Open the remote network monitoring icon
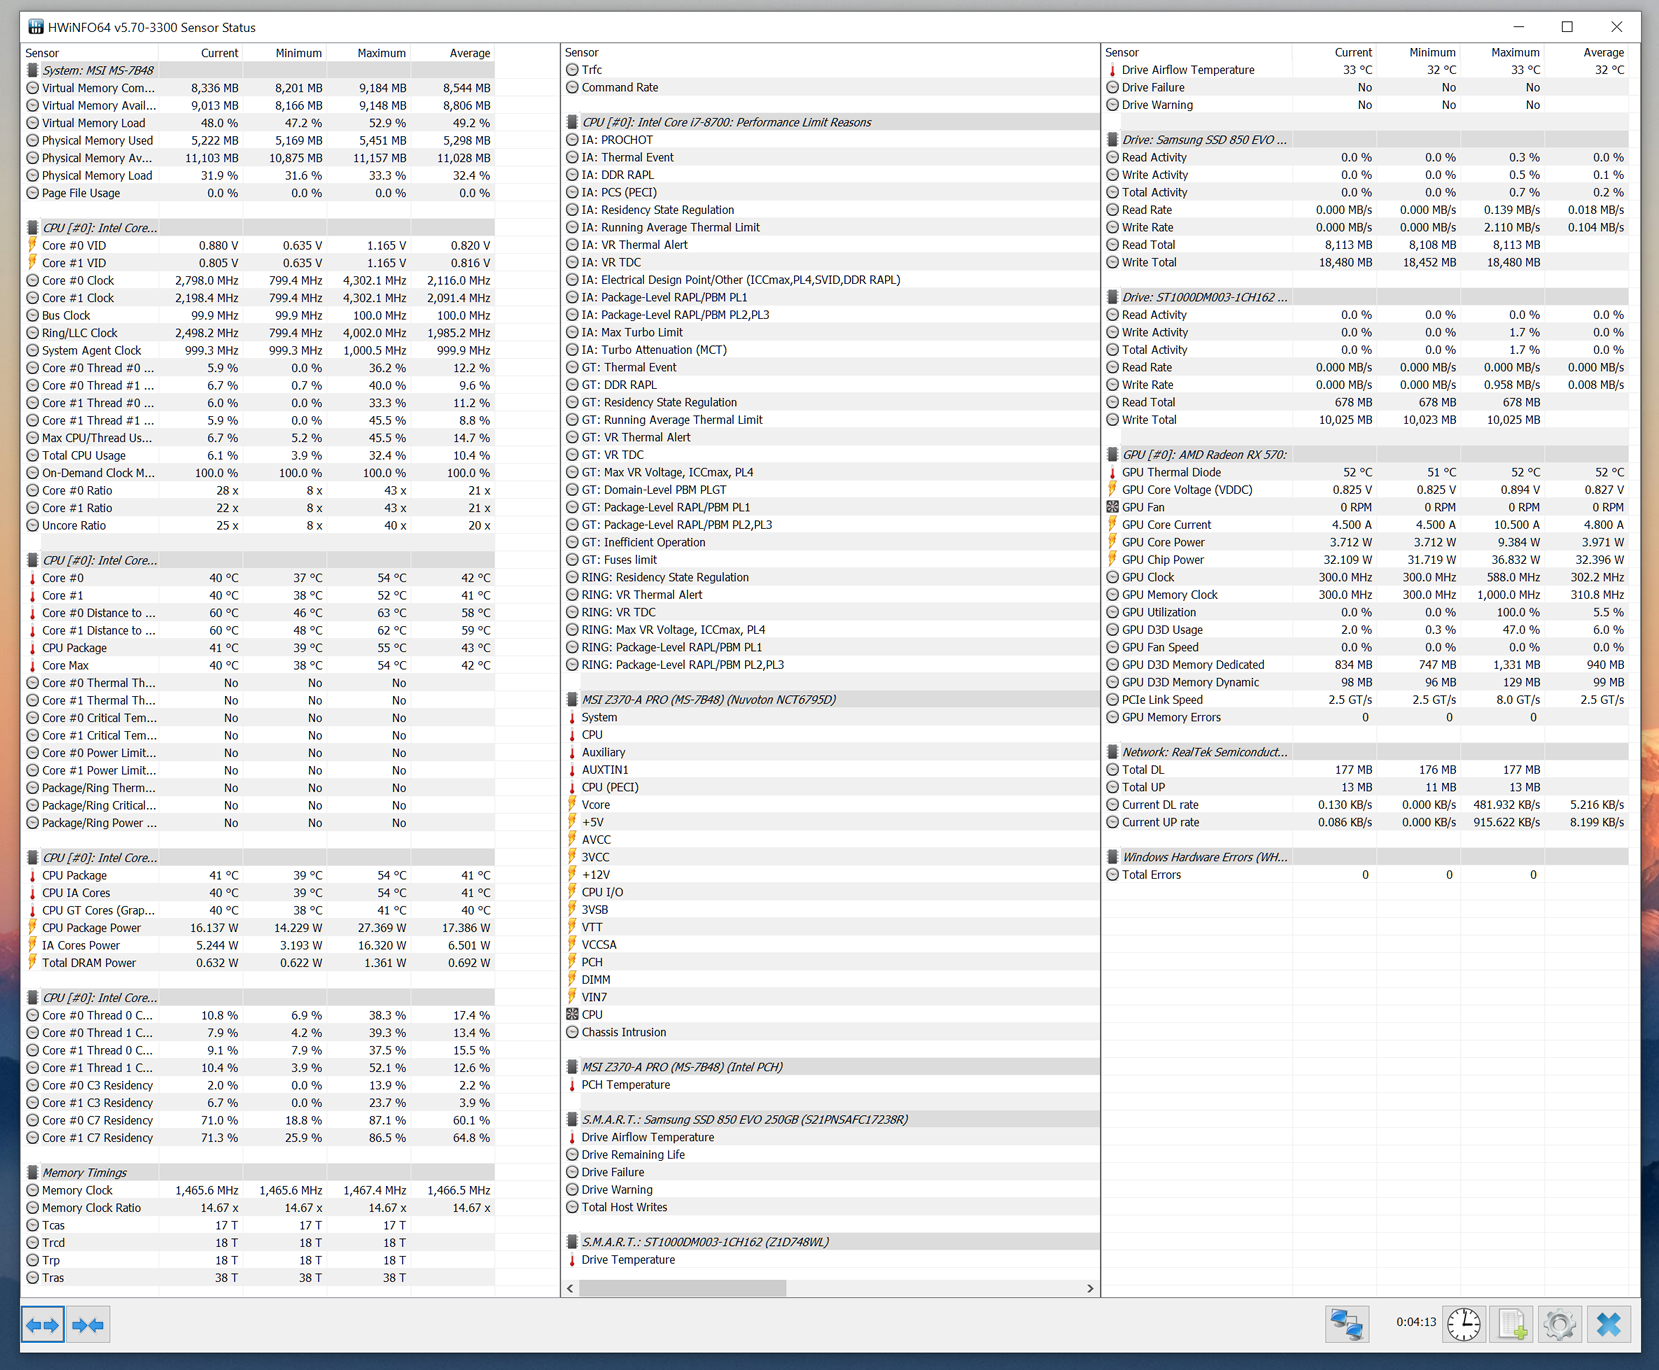The height and width of the screenshot is (1370, 1659). [1346, 1324]
